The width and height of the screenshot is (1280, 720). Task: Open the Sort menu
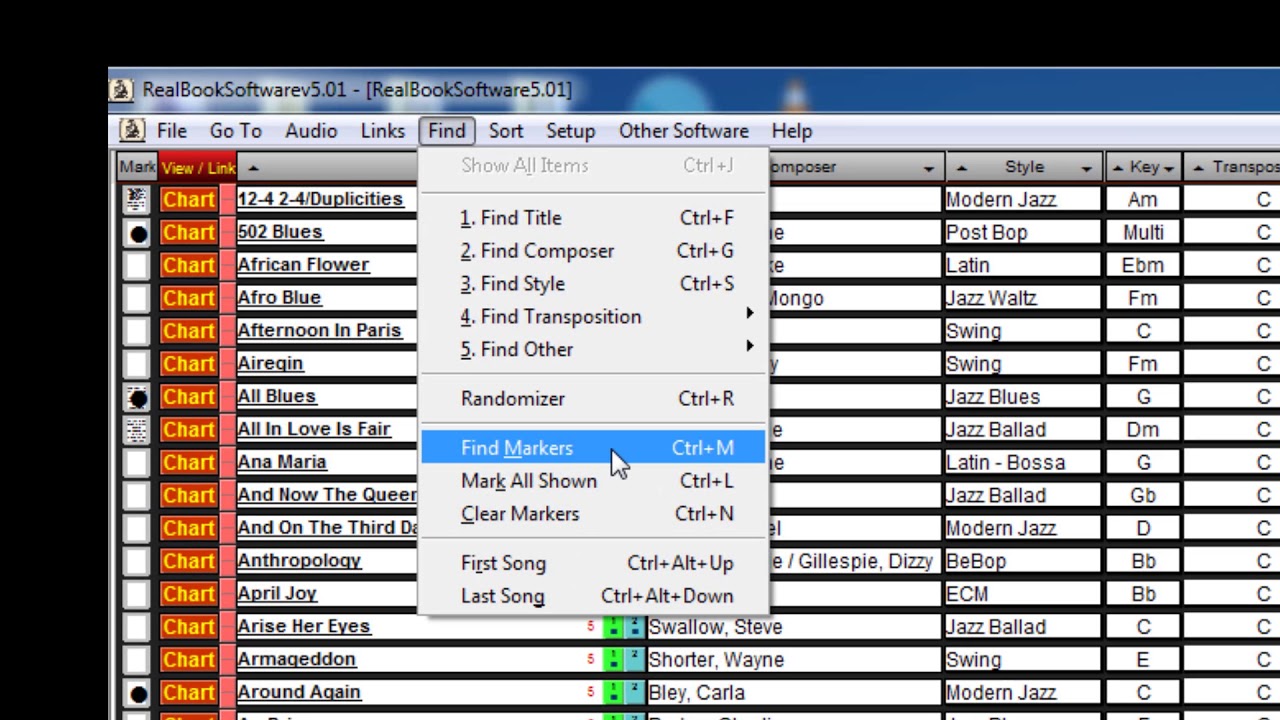(506, 131)
